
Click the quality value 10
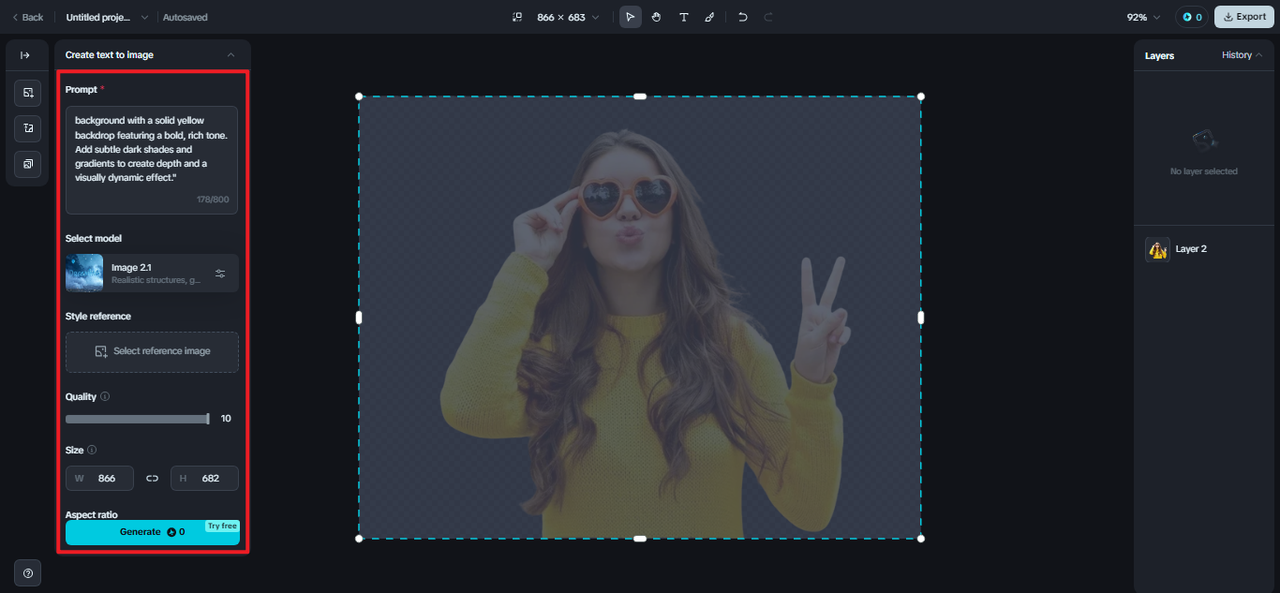pos(226,418)
